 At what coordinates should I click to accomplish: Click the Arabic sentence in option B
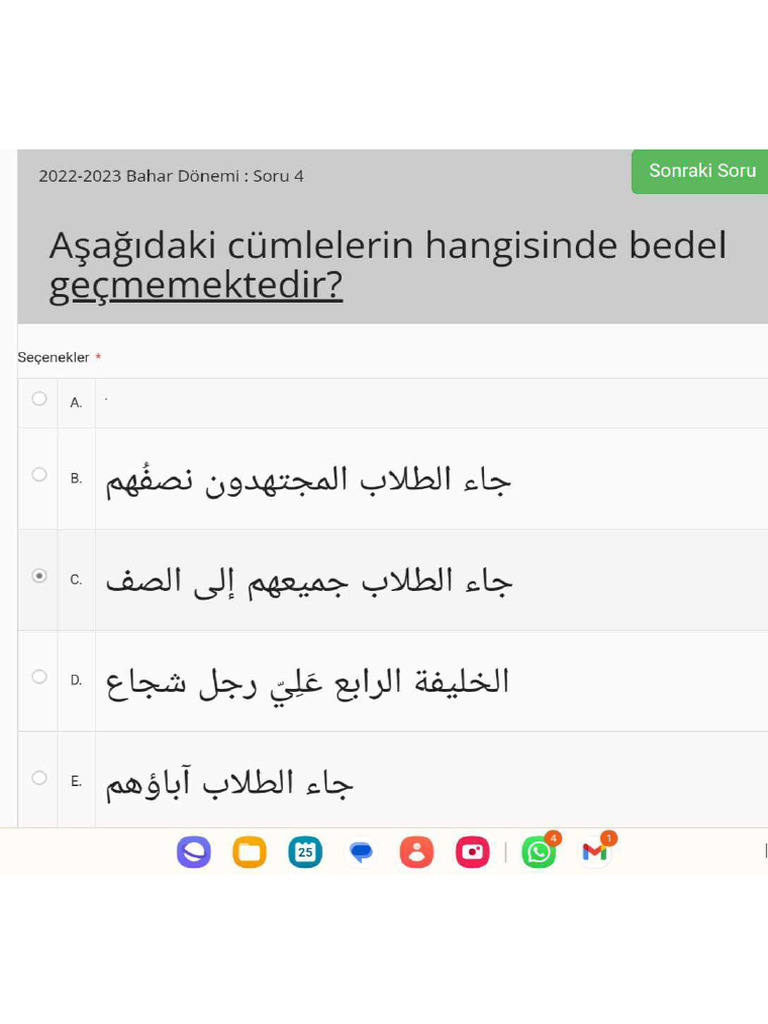pyautogui.click(x=308, y=481)
